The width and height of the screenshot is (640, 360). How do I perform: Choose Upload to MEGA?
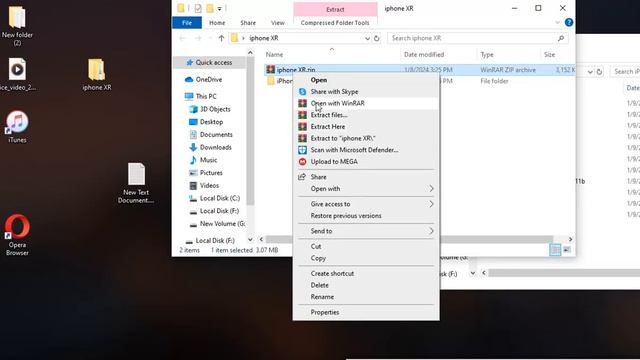[x=334, y=162]
